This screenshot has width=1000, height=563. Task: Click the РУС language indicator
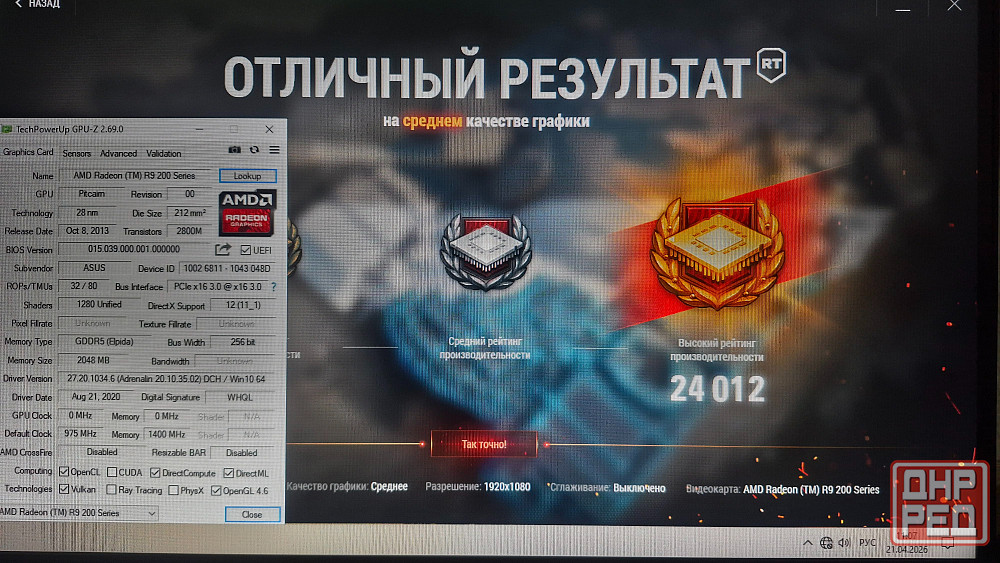point(867,543)
